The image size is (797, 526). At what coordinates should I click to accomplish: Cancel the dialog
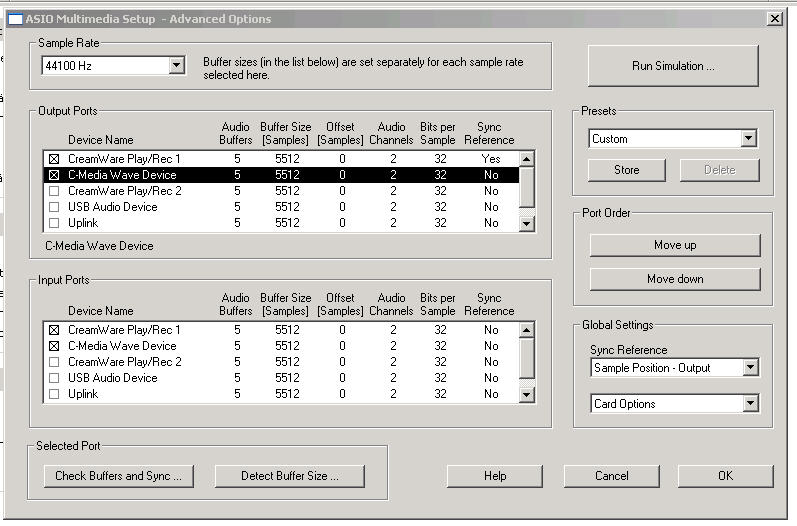click(x=611, y=476)
